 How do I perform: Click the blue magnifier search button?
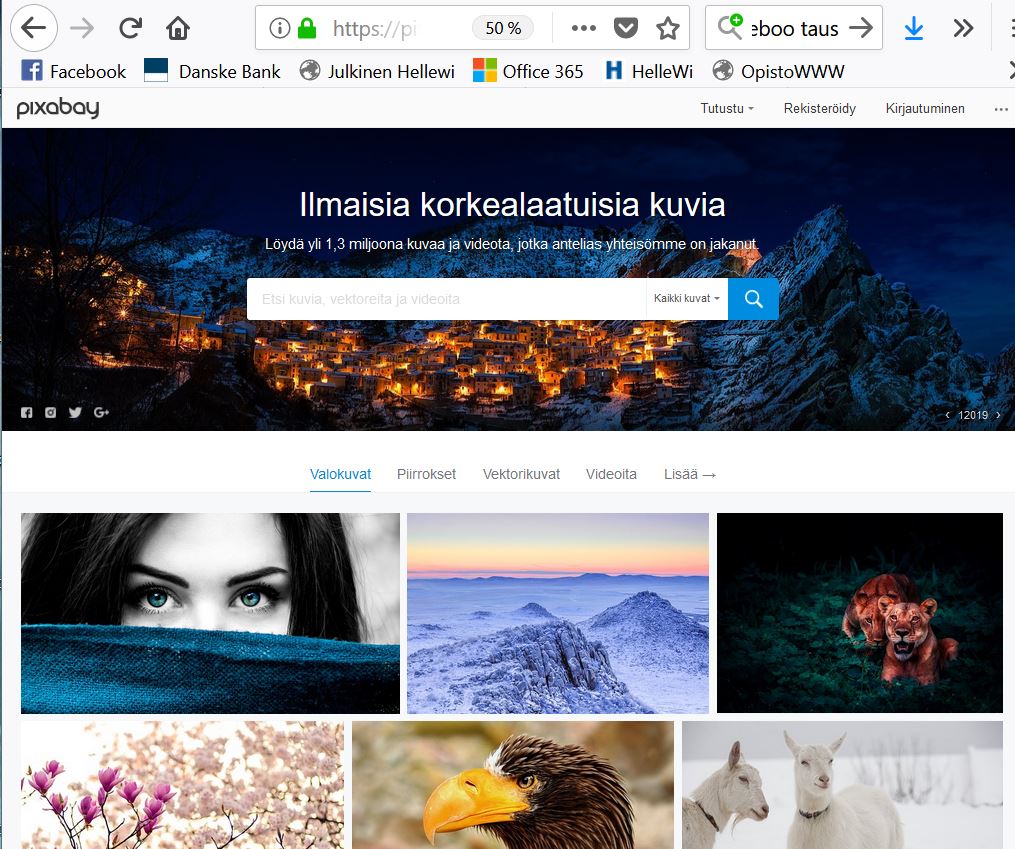pos(753,299)
